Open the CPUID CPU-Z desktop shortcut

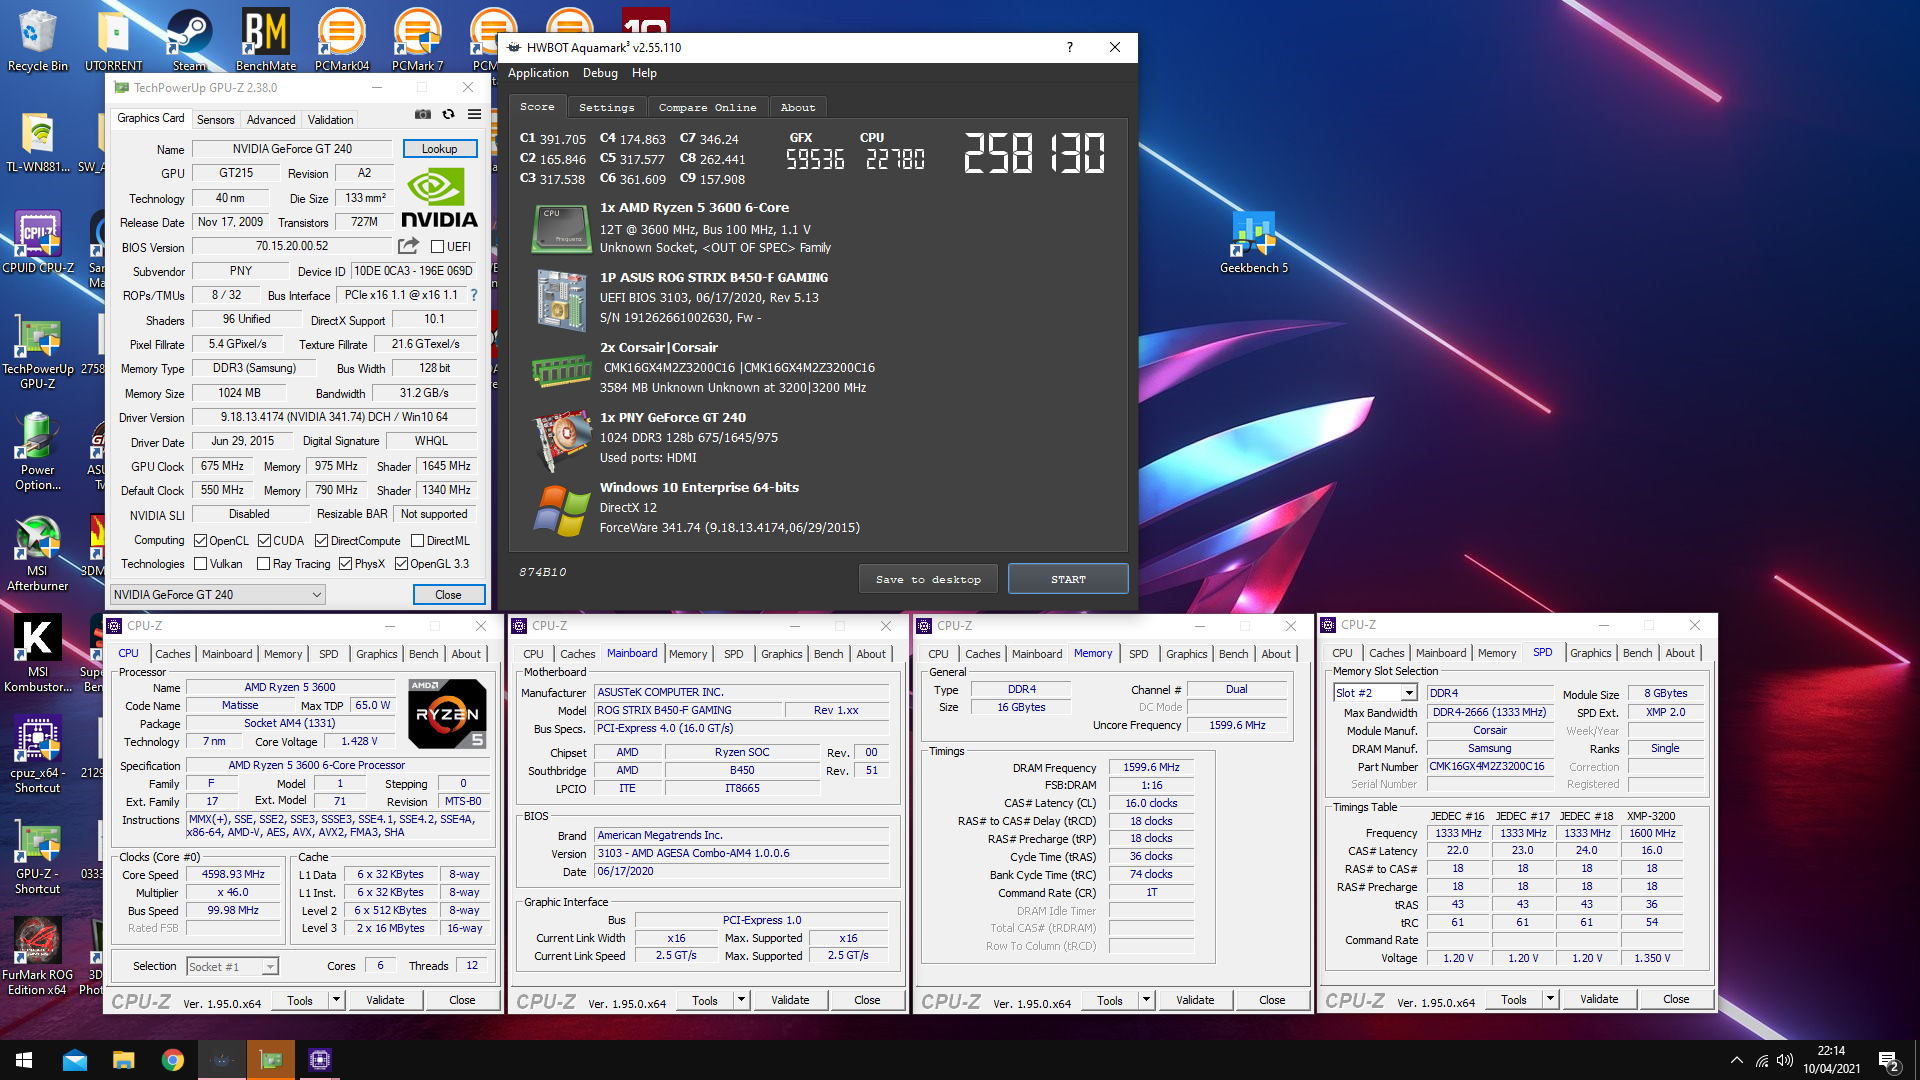pyautogui.click(x=38, y=242)
